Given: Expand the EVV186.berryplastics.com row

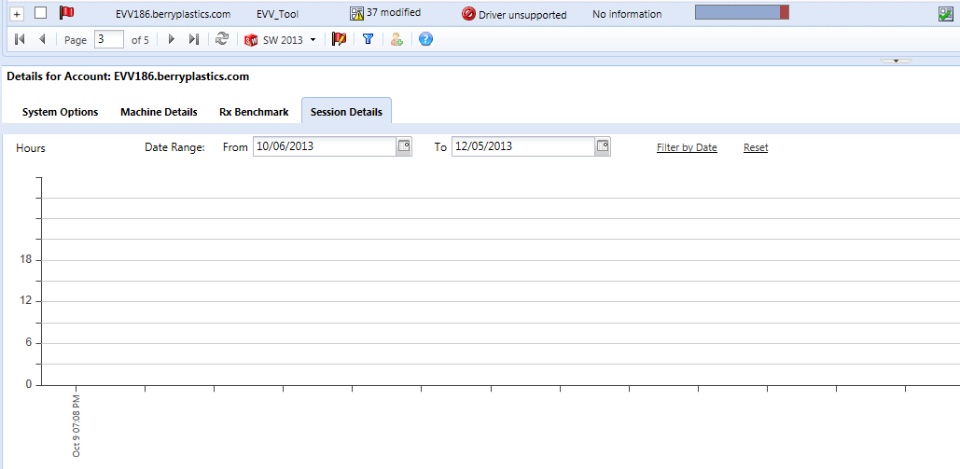Looking at the screenshot, I should tap(17, 13).
